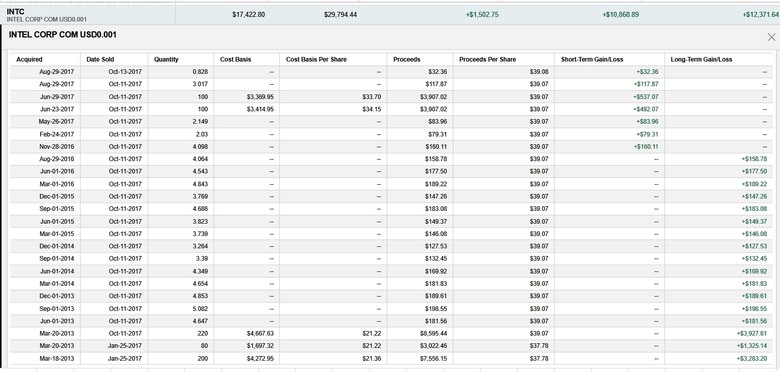The width and height of the screenshot is (780, 372).
Task: Select total gain +$12,371.64
Action: pyautogui.click(x=762, y=15)
